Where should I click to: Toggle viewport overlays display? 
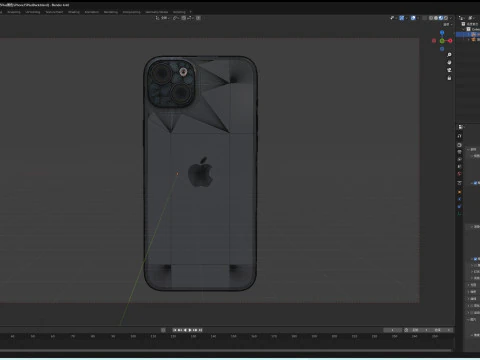[x=413, y=18]
